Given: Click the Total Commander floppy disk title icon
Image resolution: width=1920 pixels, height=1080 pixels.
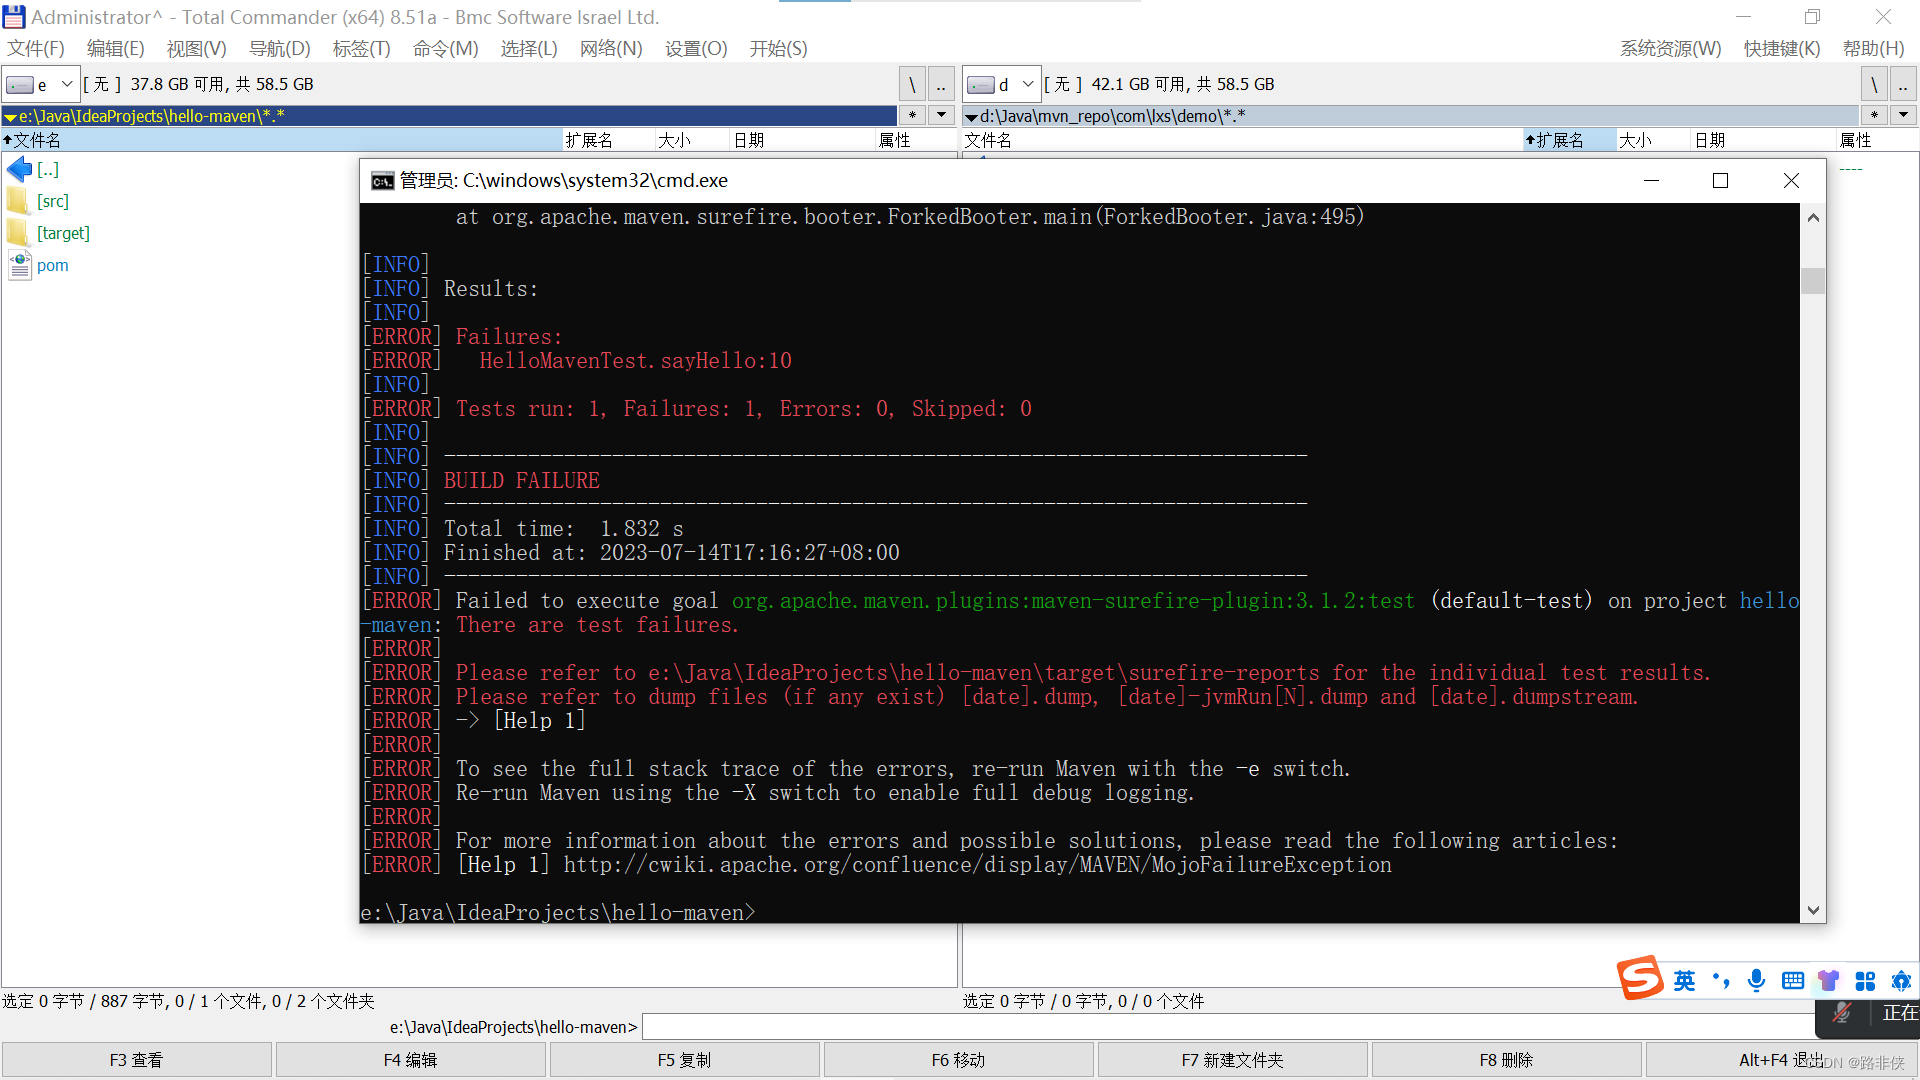Looking at the screenshot, I should (14, 17).
